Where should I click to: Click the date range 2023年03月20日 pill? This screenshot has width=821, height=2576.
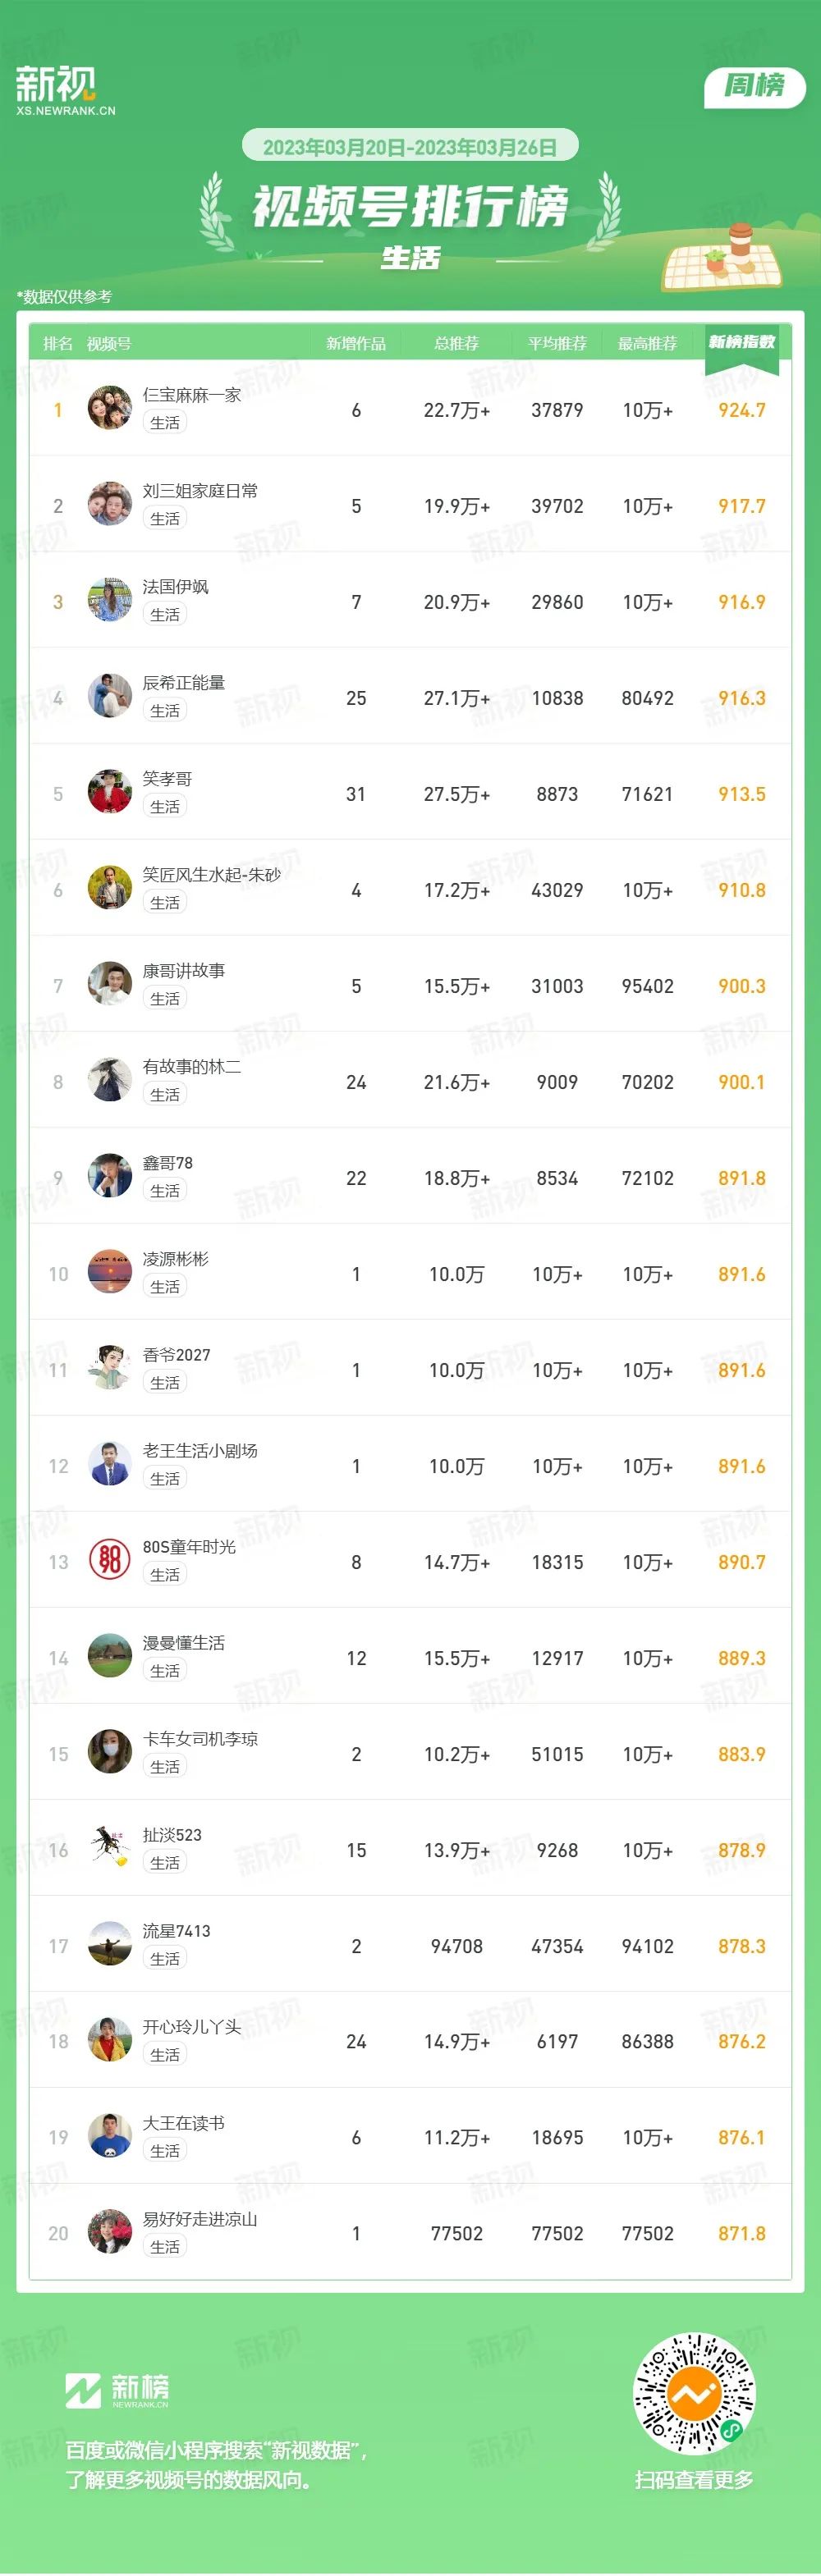click(x=410, y=147)
